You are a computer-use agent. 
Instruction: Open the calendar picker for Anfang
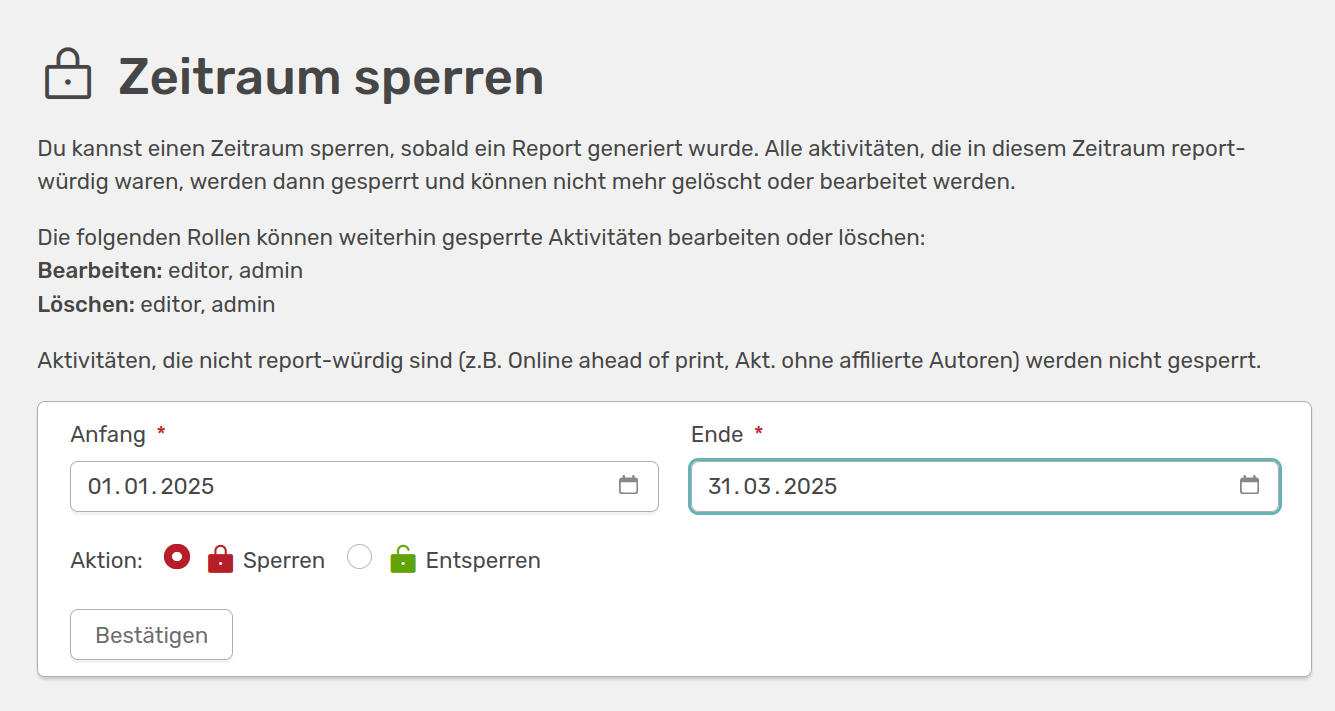tap(628, 486)
